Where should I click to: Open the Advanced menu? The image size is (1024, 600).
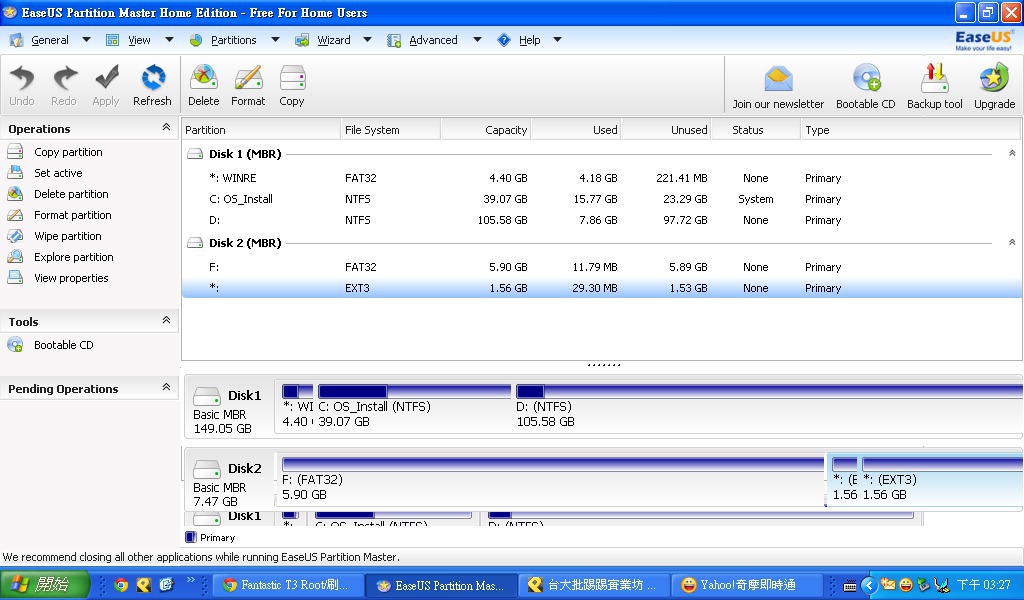pyautogui.click(x=433, y=40)
